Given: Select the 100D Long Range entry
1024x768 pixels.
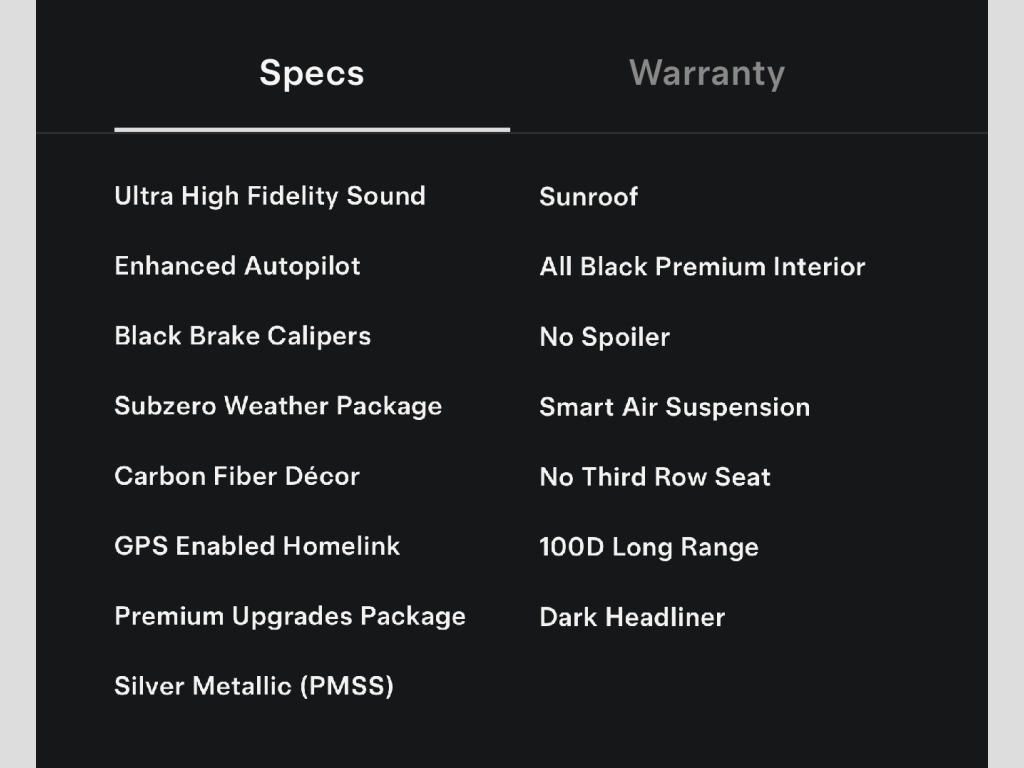Looking at the screenshot, I should 648,547.
